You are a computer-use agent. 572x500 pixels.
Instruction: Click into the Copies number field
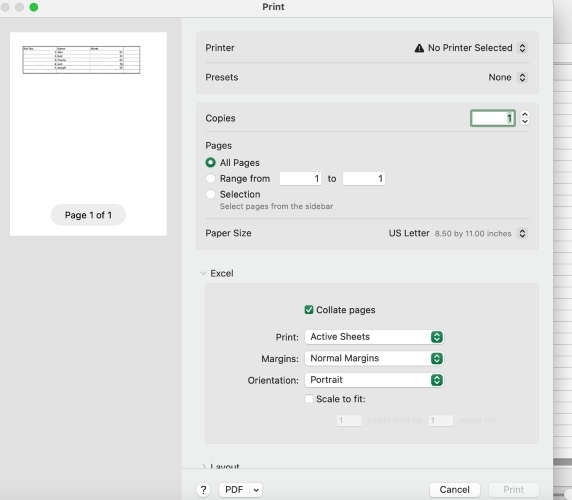click(493, 118)
